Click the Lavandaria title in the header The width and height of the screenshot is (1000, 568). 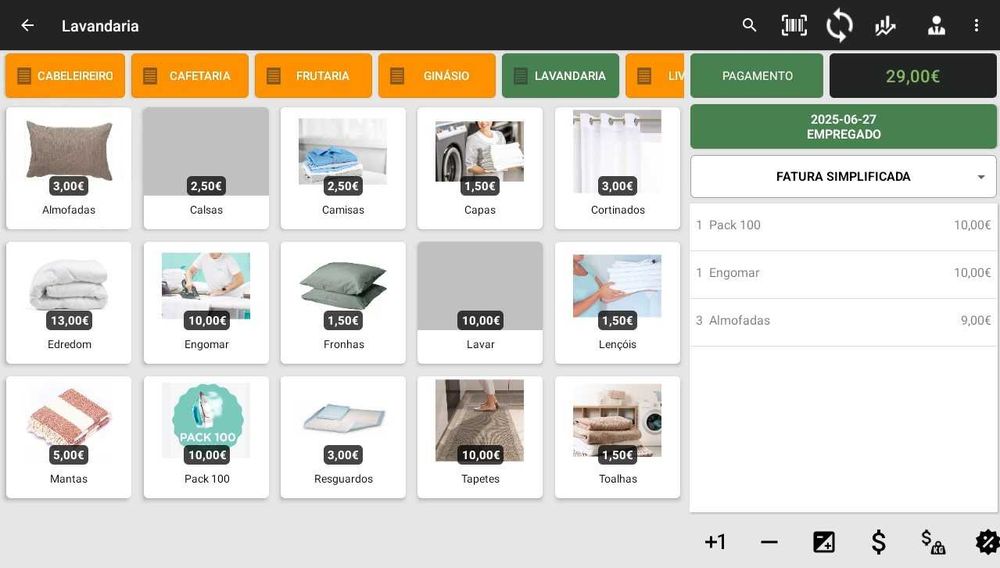[100, 26]
